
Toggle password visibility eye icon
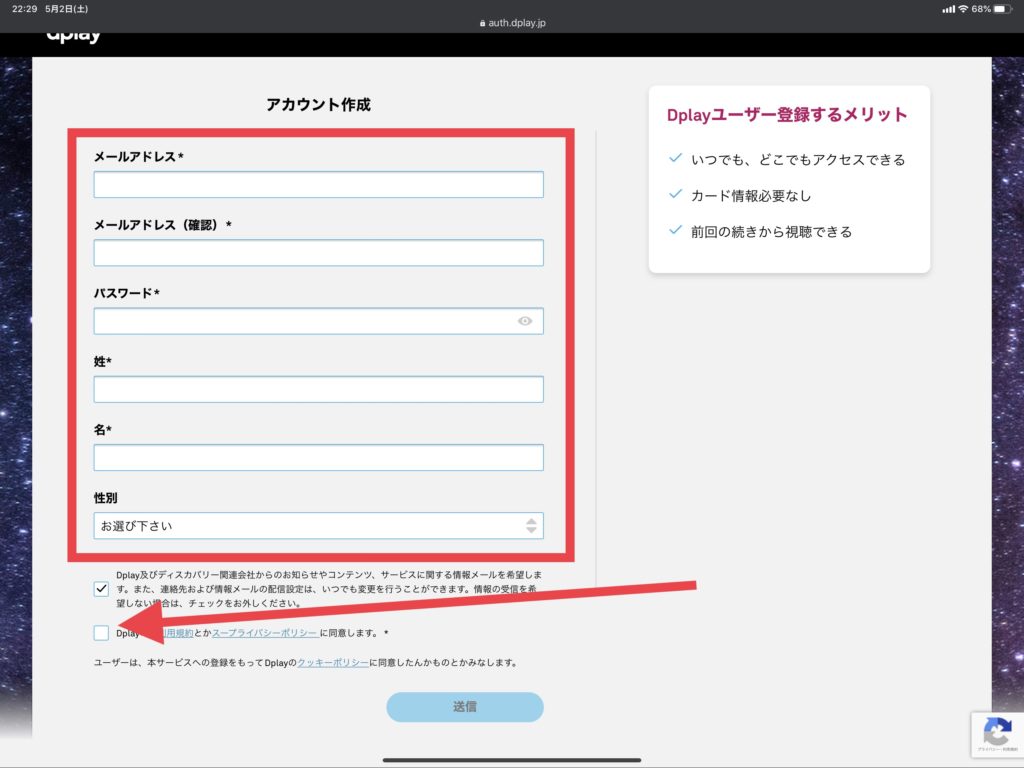(x=524, y=321)
